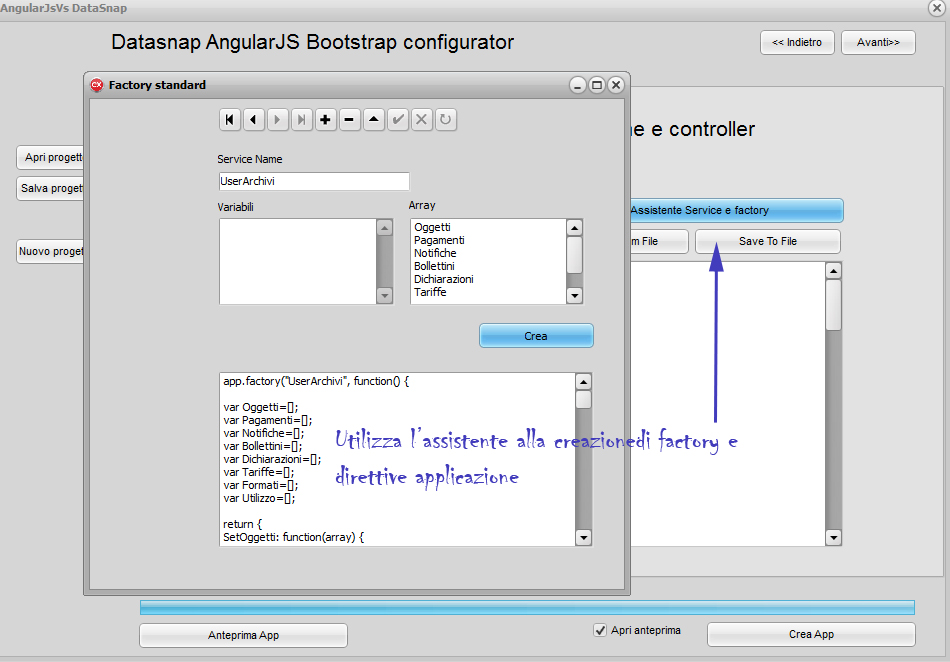Open Assistente Service e factory

[736, 210]
